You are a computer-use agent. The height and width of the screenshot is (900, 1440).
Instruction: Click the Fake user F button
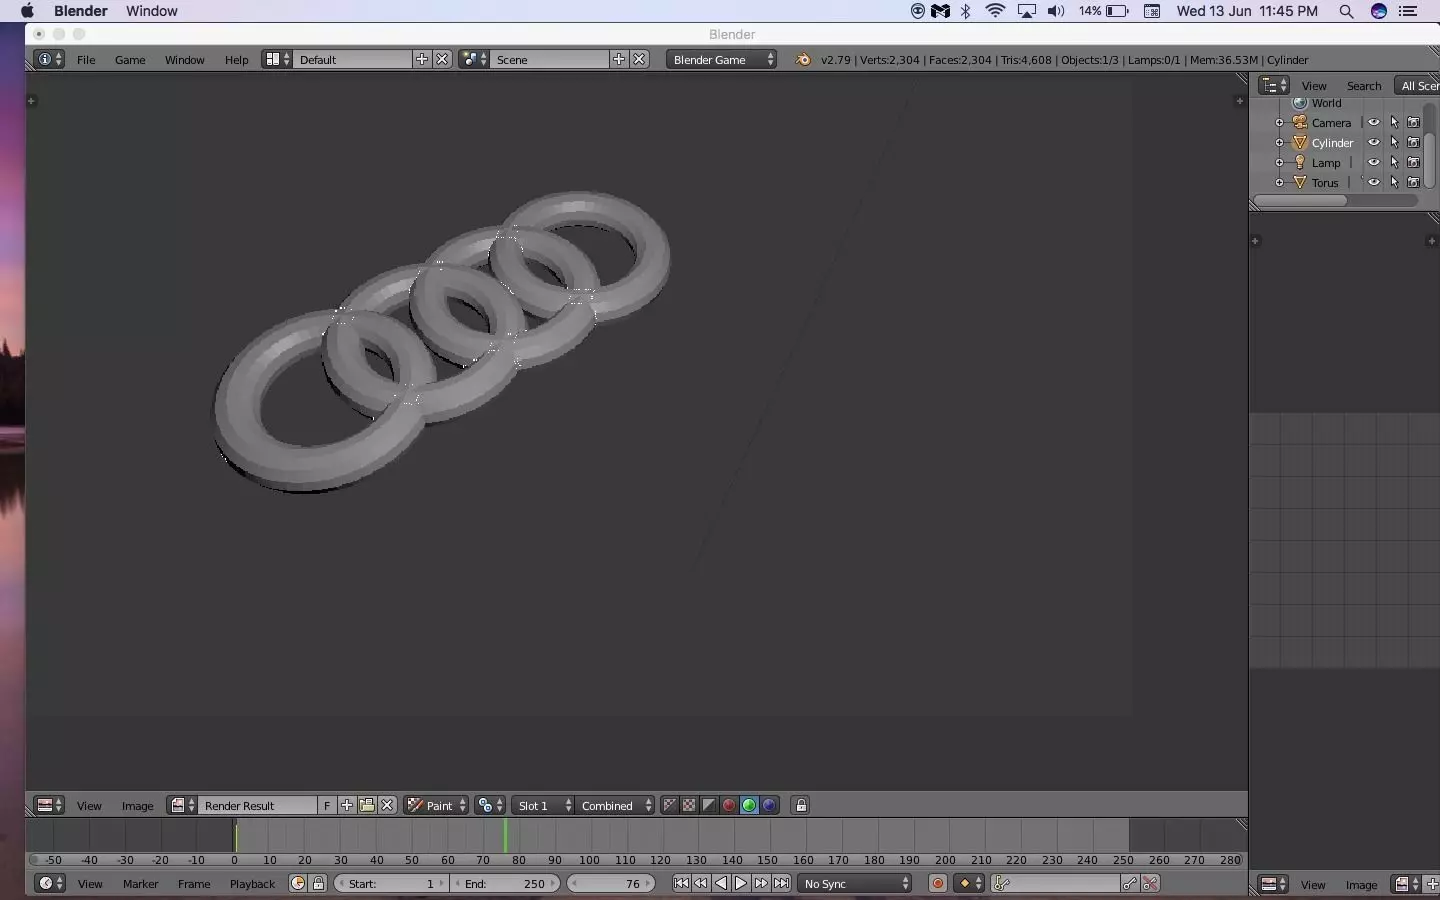[x=326, y=805]
